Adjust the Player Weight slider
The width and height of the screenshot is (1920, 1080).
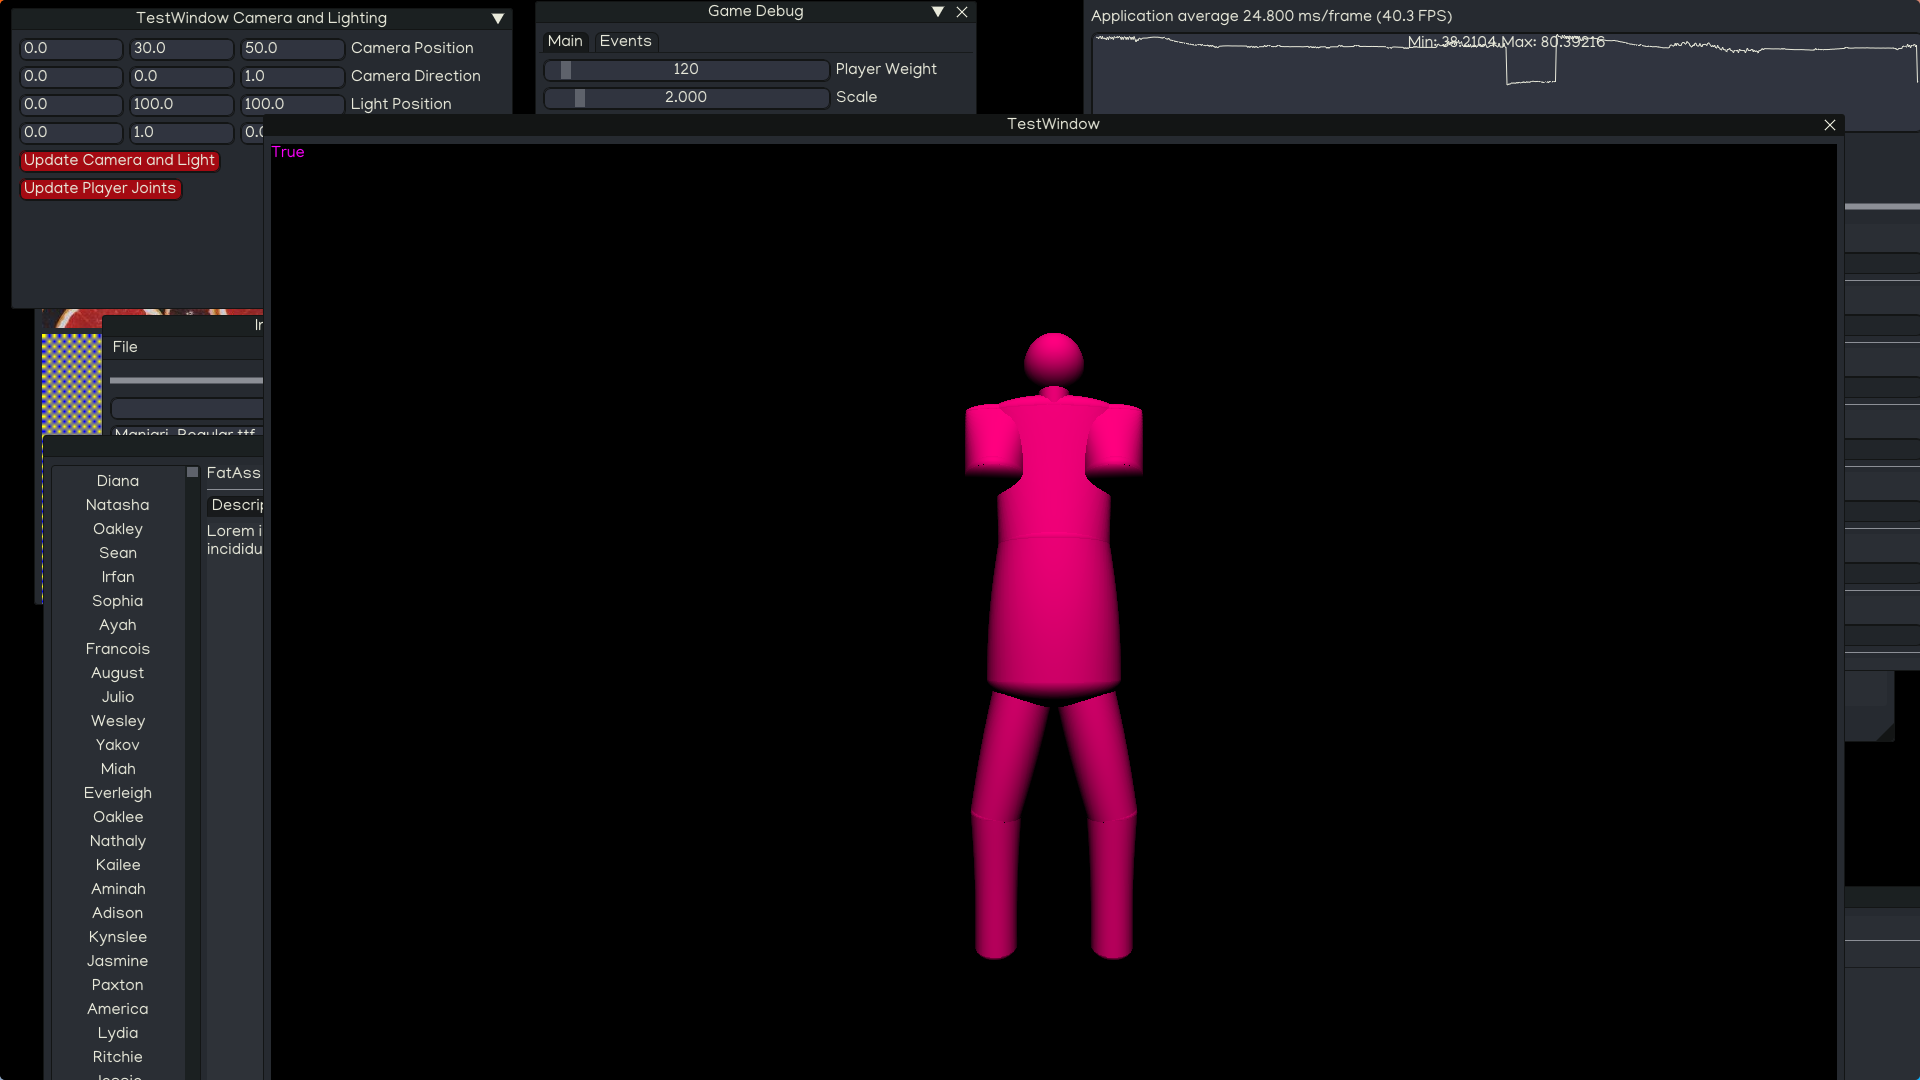685,69
